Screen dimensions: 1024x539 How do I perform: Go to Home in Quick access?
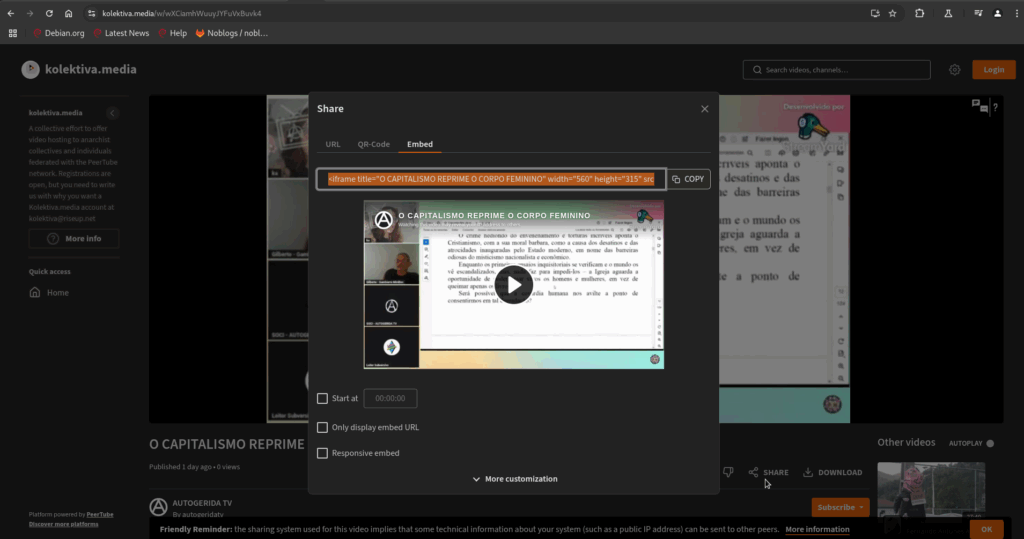(x=50, y=293)
